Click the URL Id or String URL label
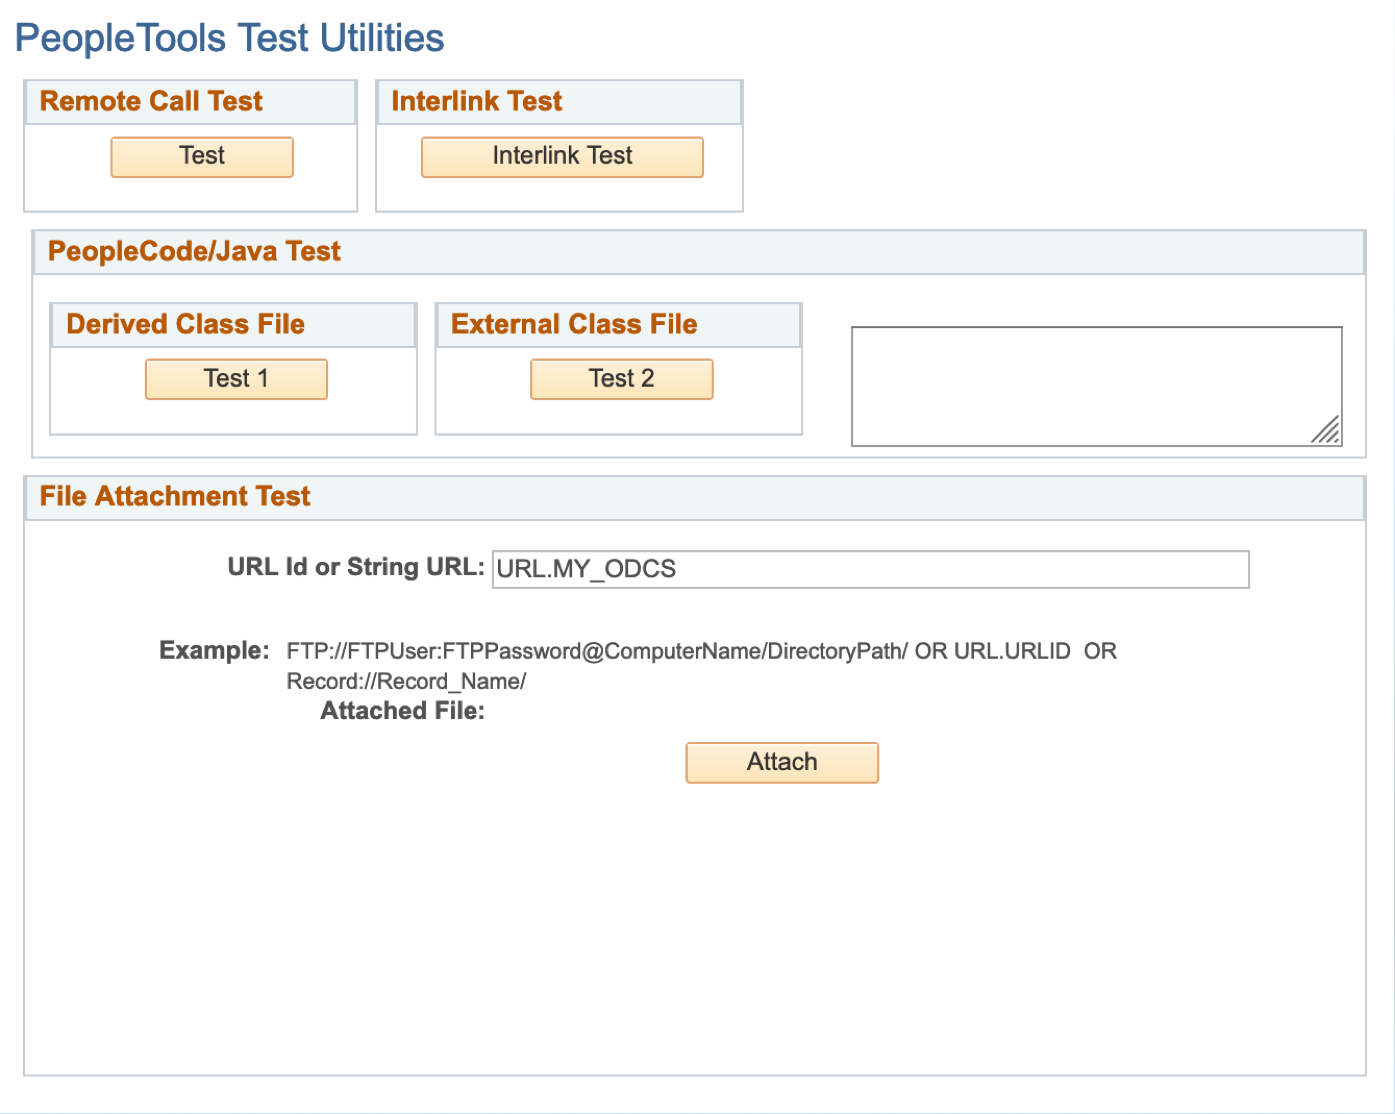This screenshot has width=1395, height=1114. click(x=355, y=567)
